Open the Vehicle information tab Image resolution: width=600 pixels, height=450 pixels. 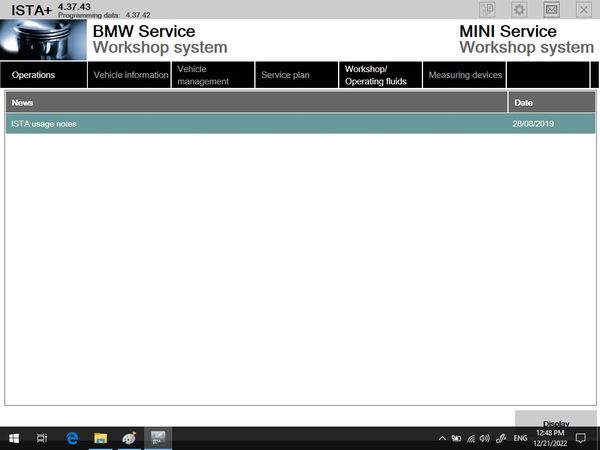coord(129,75)
